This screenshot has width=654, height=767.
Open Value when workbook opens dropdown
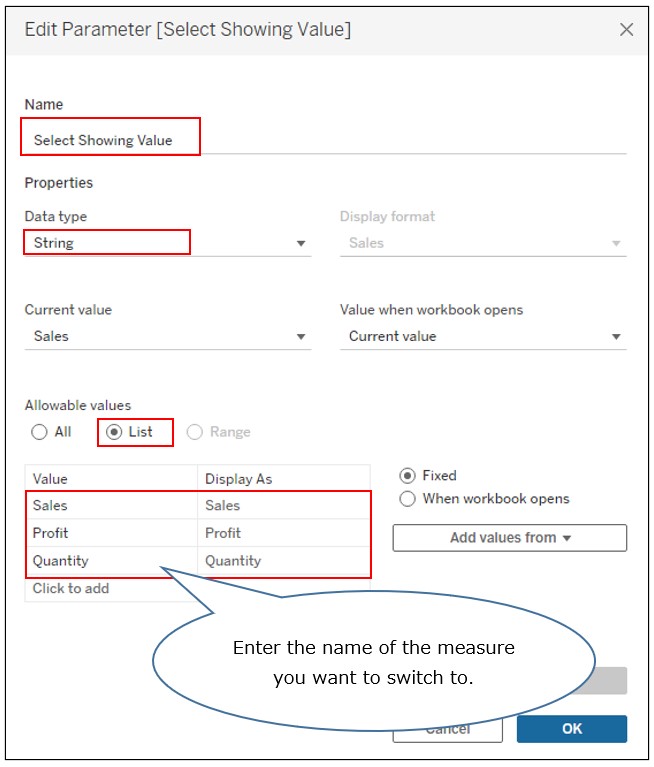coord(483,337)
